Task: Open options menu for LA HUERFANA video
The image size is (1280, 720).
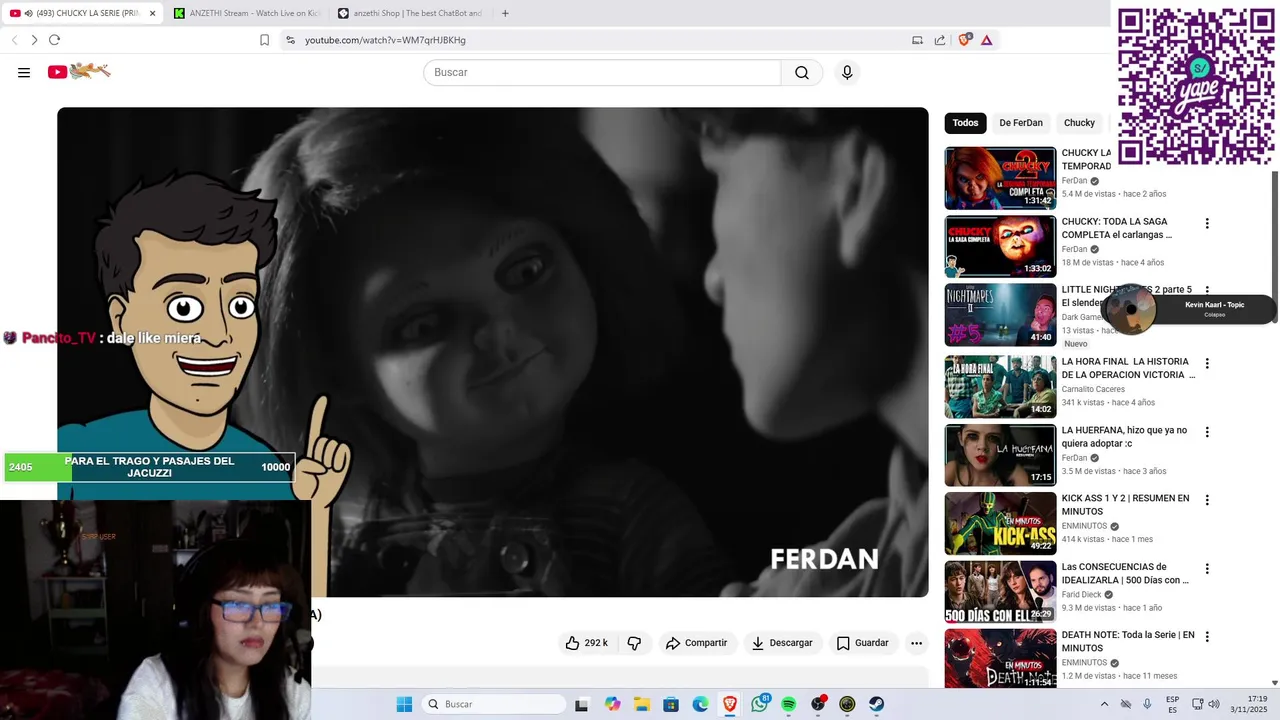Action: coord(1207,432)
